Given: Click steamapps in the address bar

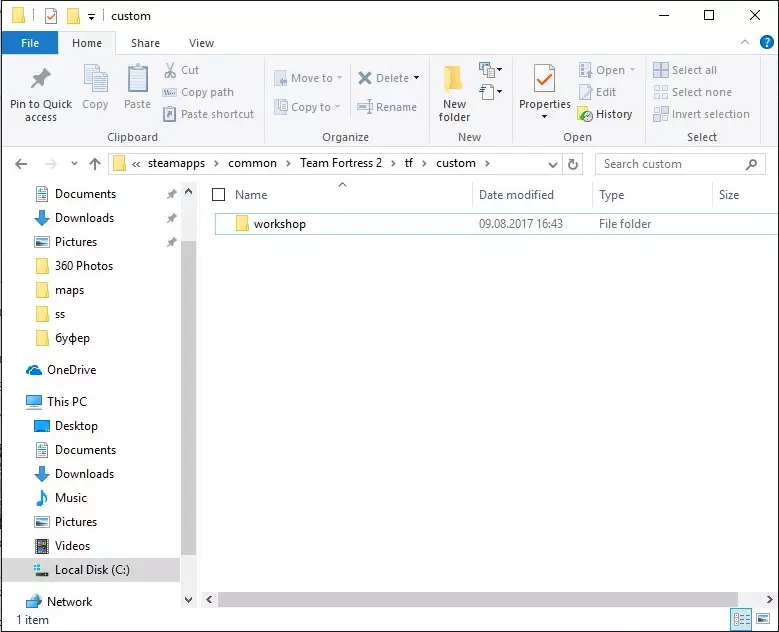Looking at the screenshot, I should 176,163.
